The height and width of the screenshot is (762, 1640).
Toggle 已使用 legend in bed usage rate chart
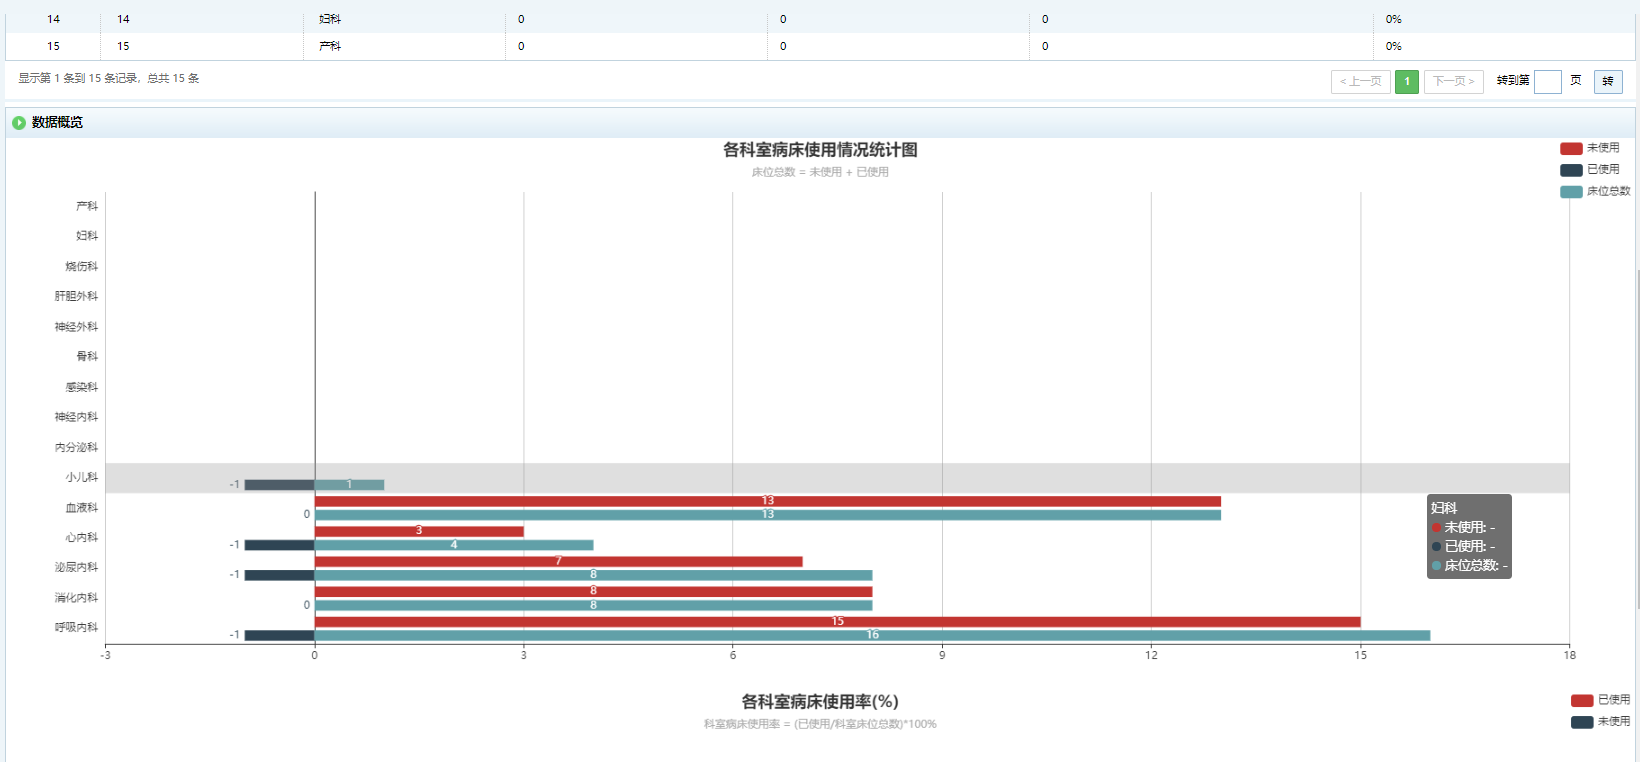(x=1600, y=700)
